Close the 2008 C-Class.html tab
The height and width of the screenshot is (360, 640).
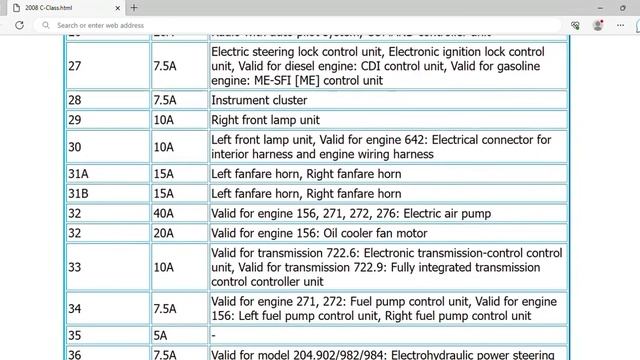click(x=118, y=8)
